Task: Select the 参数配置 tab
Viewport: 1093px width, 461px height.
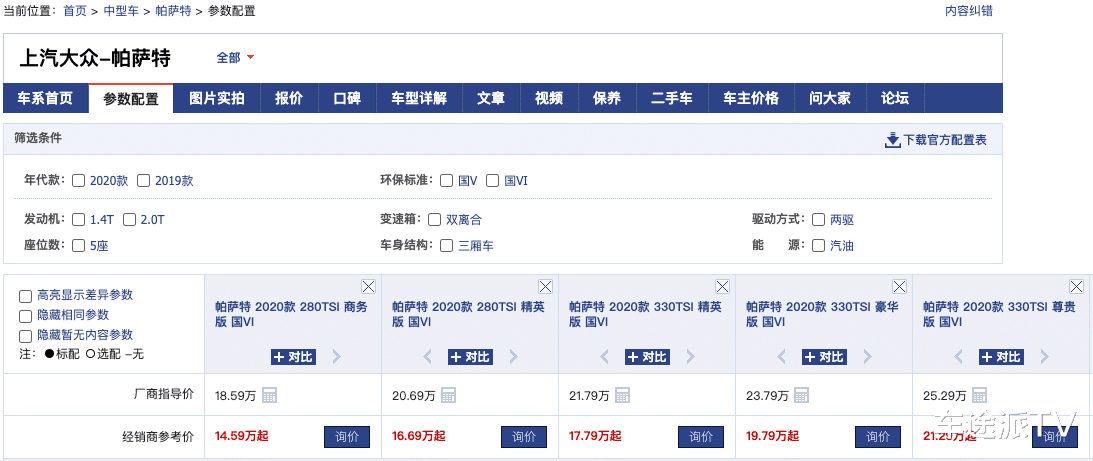Action: point(131,98)
